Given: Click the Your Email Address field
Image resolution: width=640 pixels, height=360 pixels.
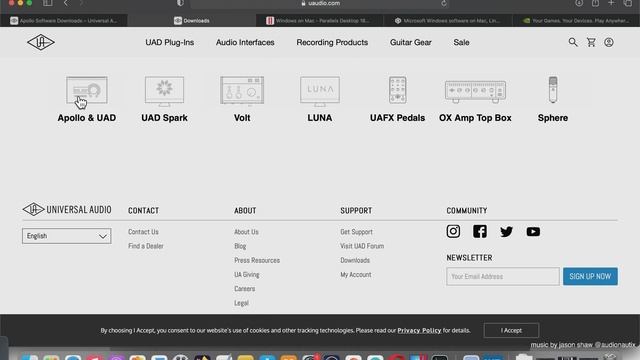Looking at the screenshot, I should point(503,276).
